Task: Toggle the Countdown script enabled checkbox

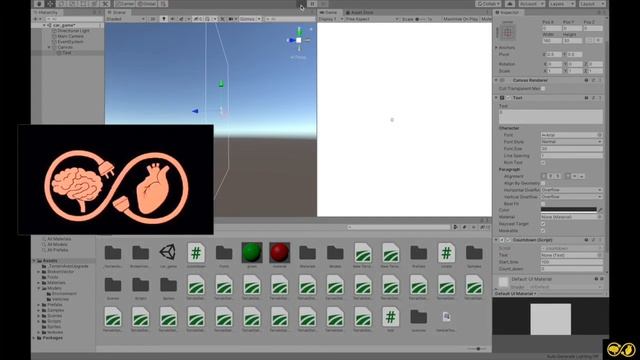Action: click(508, 240)
